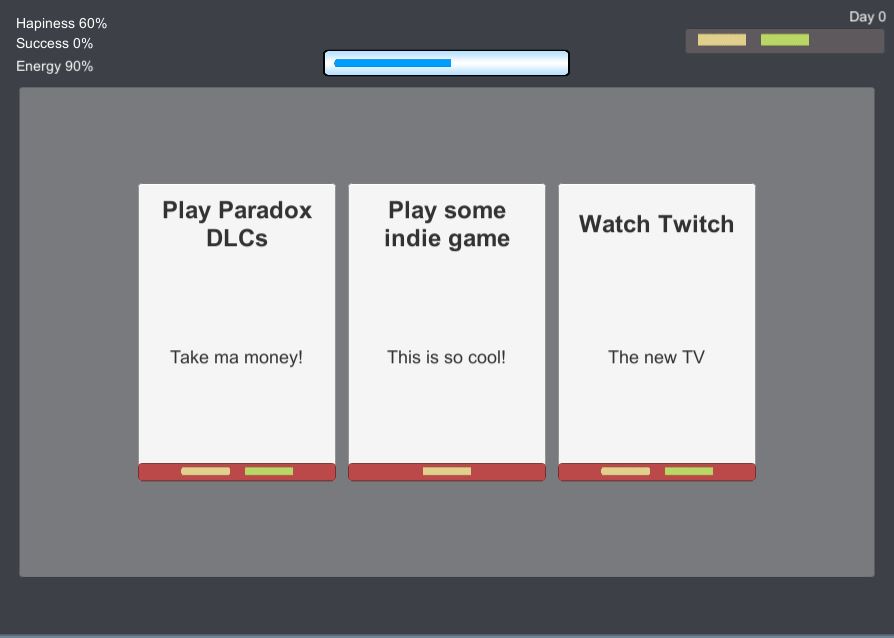Click green bar on Watch Twitch card
Screen dimensions: 894x638
tap(689, 471)
